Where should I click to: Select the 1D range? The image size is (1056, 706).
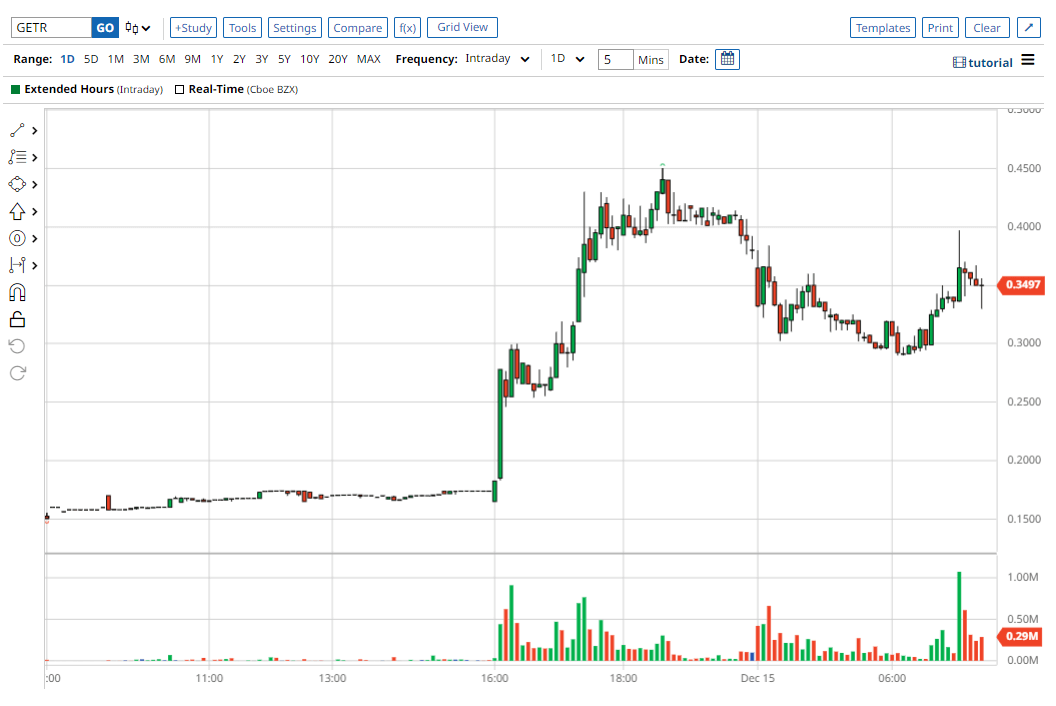67,59
